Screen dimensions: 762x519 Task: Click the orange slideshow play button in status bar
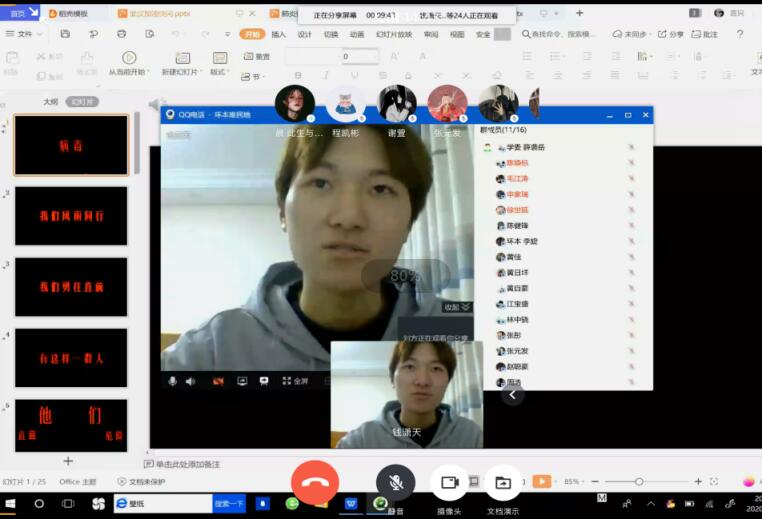coord(541,481)
